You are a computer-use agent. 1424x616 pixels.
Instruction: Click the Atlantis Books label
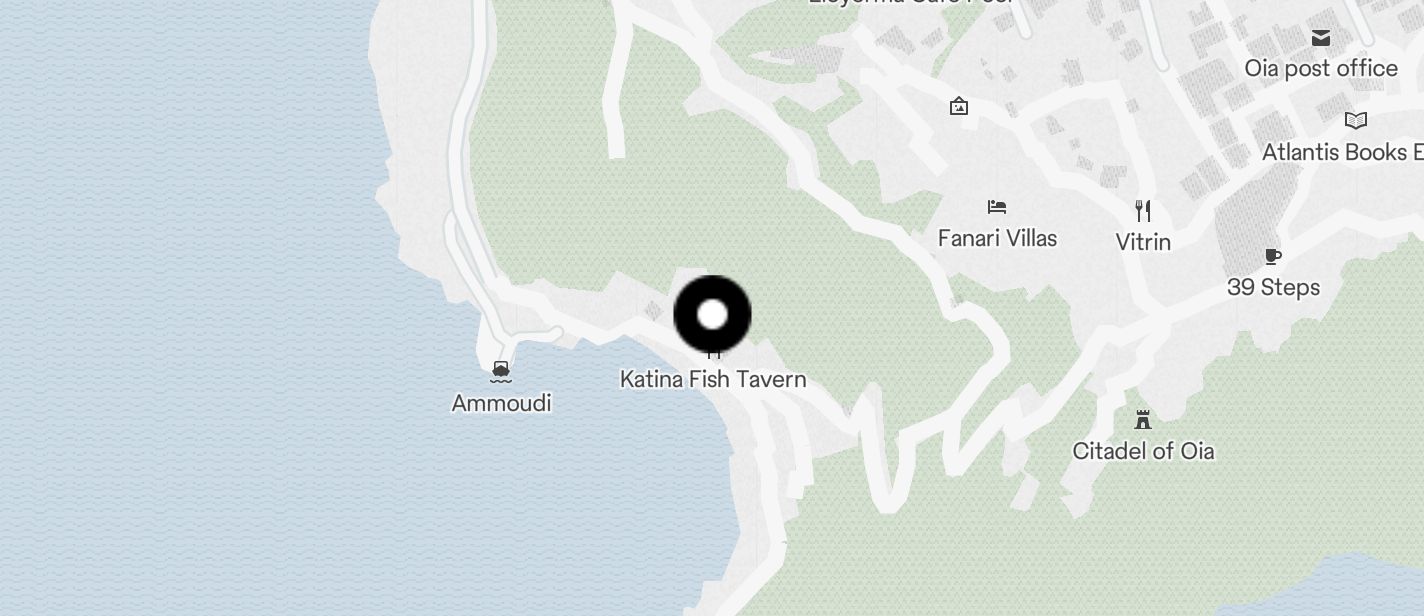pyautogui.click(x=1342, y=153)
